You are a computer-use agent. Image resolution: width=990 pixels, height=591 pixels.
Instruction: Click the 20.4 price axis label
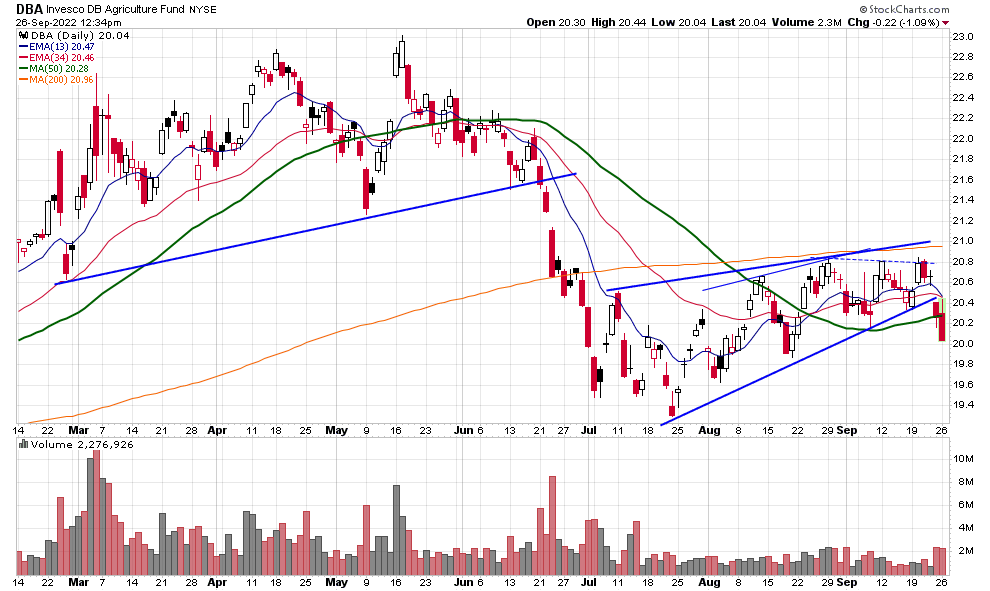962,302
